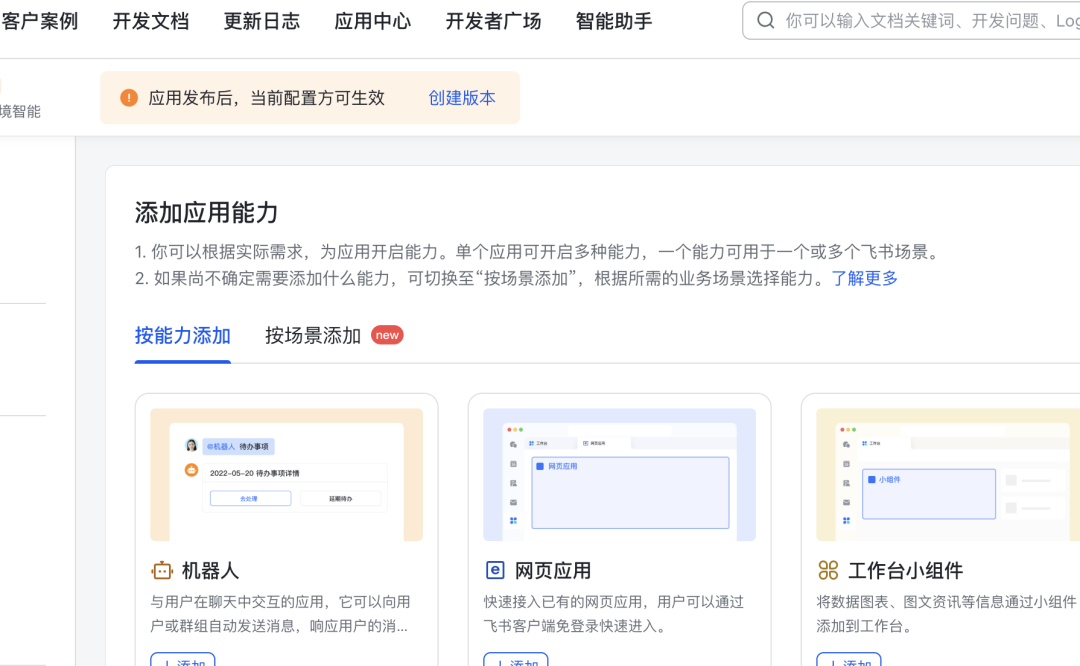Open the 智能助手 menu item

pyautogui.click(x=613, y=21)
